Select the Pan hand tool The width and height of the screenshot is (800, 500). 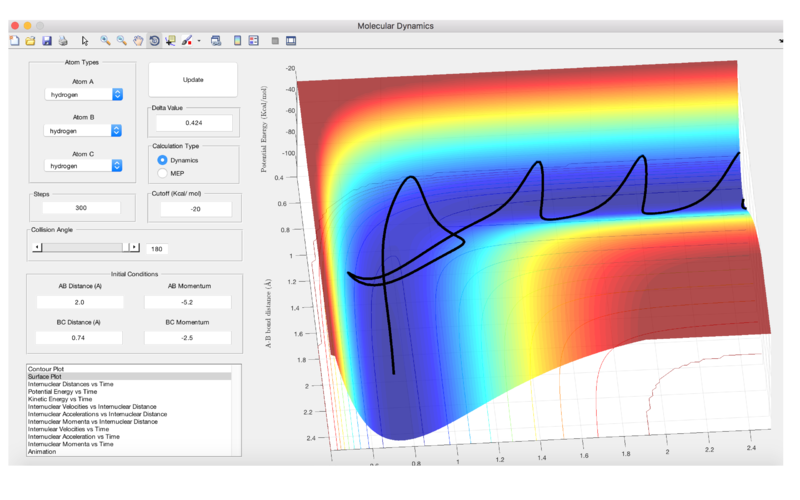point(138,41)
